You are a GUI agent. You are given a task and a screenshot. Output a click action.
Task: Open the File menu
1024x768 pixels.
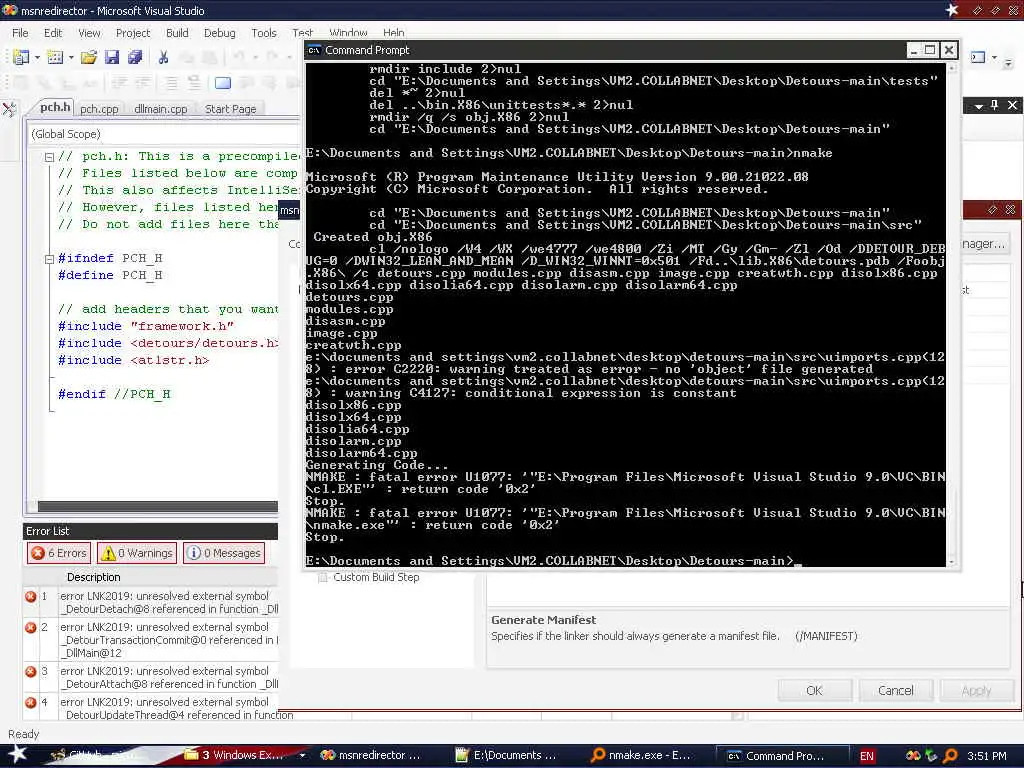(x=20, y=33)
